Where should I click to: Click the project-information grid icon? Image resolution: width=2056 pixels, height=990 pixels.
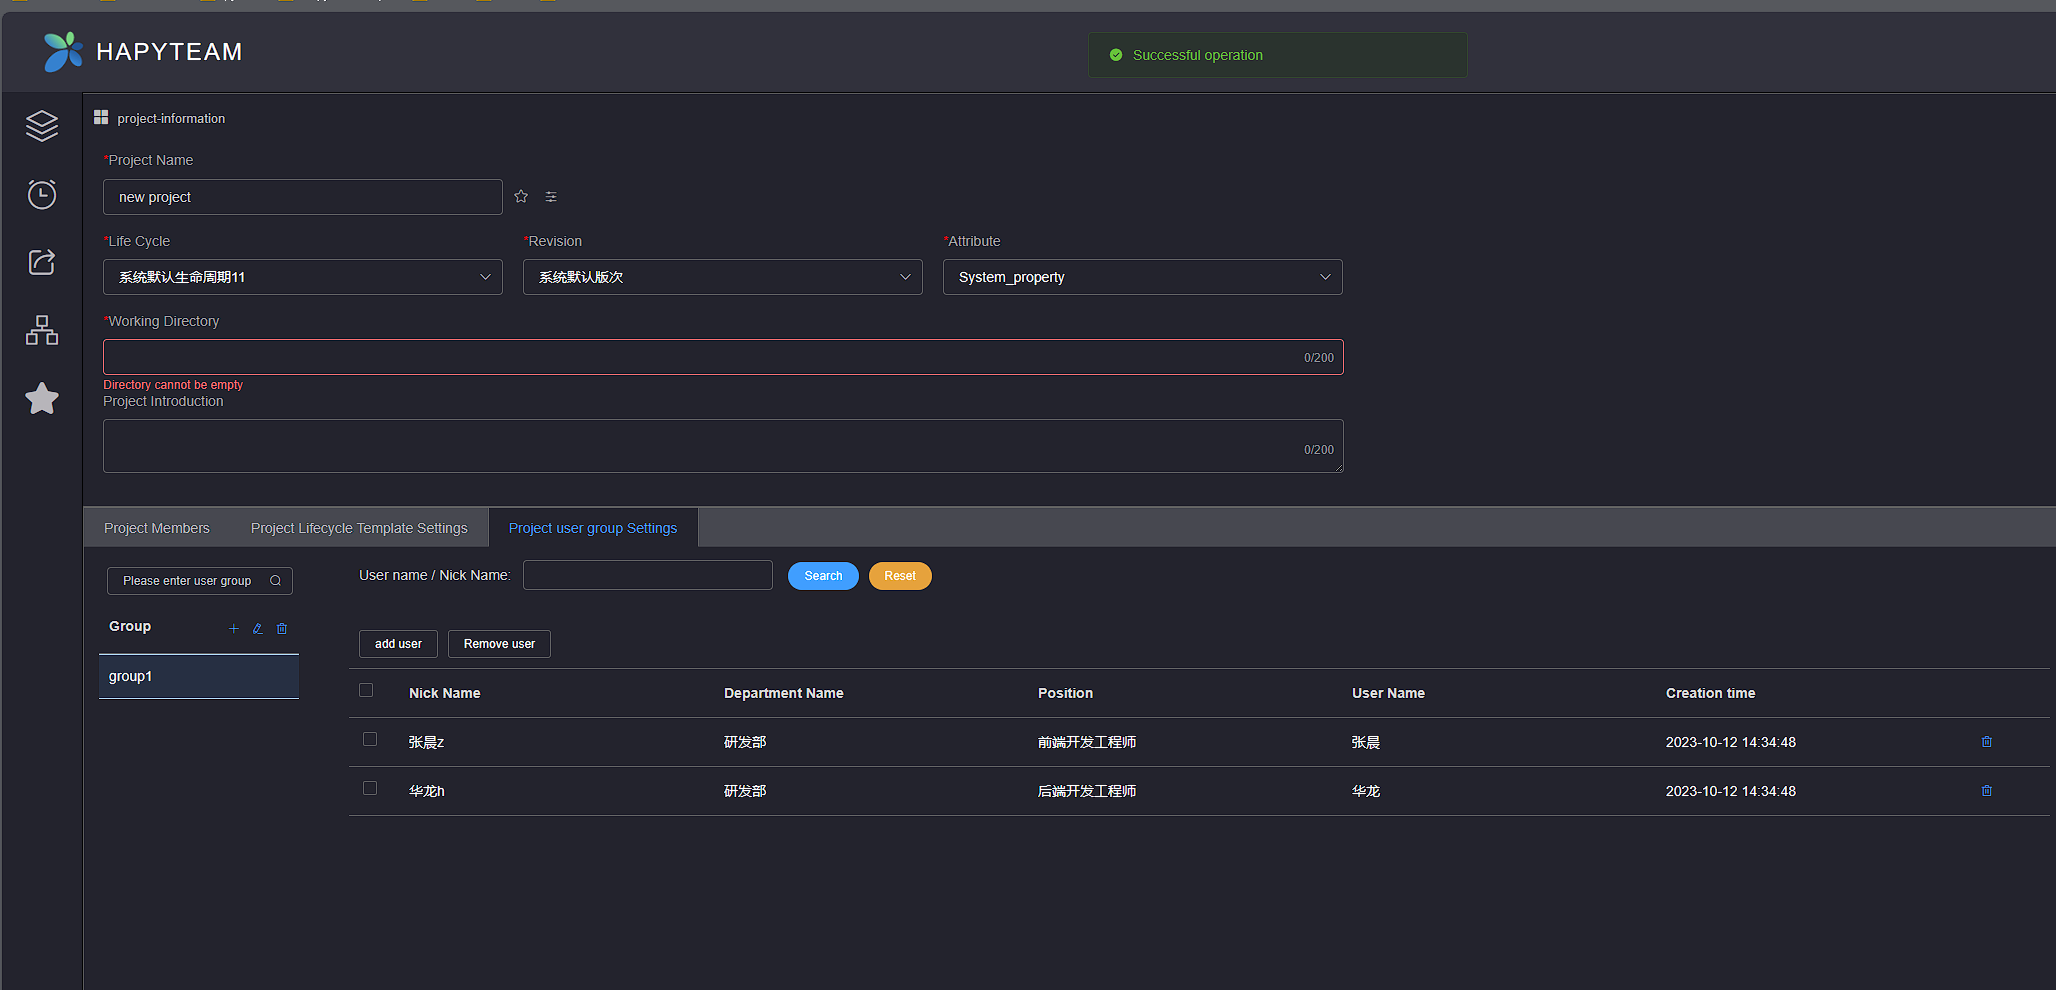[101, 118]
